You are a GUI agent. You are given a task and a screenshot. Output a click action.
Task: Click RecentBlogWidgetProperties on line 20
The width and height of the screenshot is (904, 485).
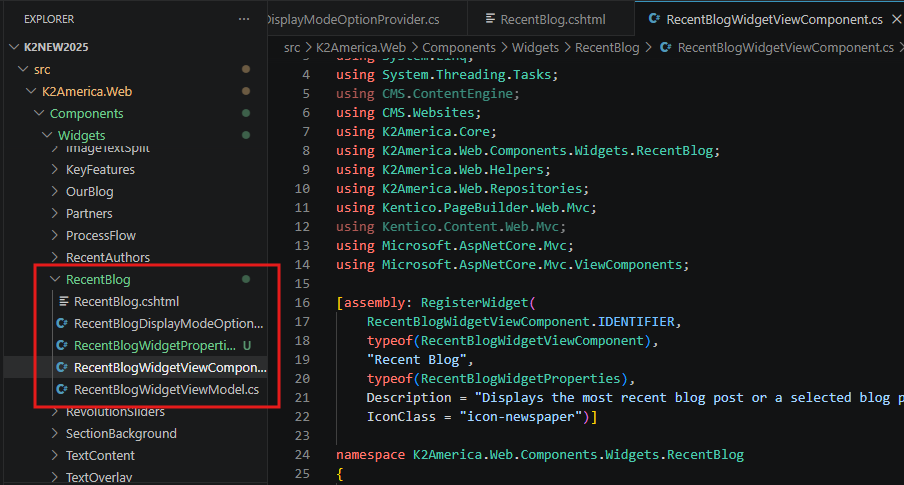(521, 379)
